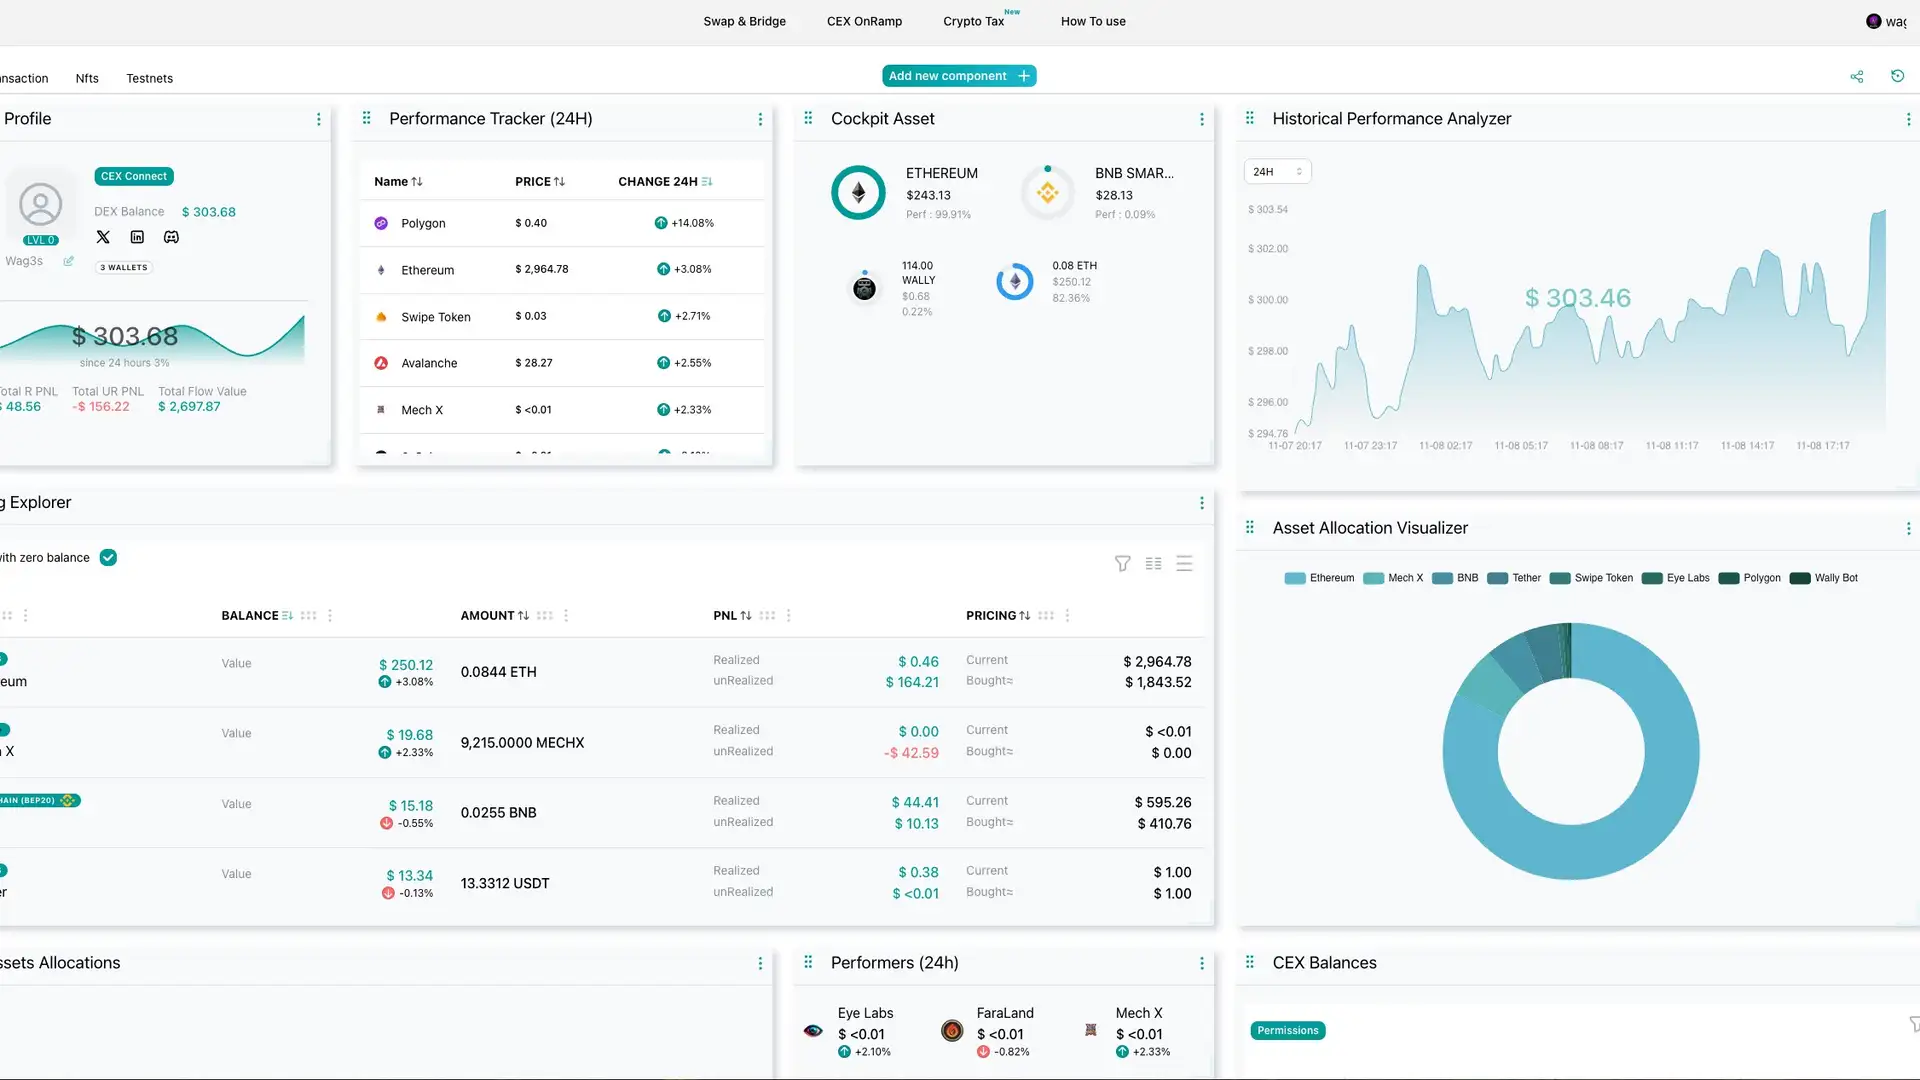Click the Permissions button in CEX Balances
Viewport: 1920px width, 1080px height.
(x=1288, y=1031)
